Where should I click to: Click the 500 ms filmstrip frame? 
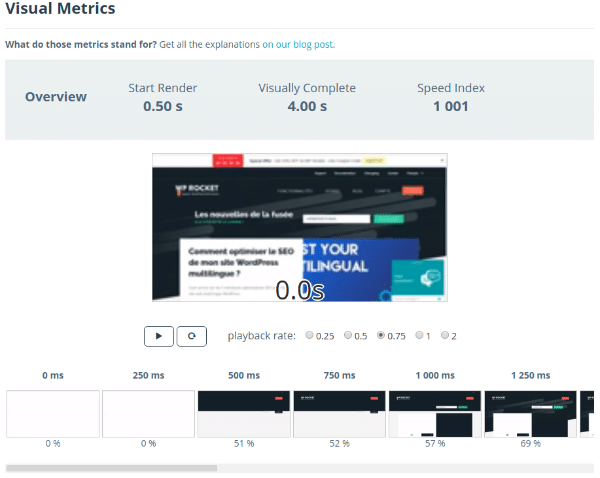(x=244, y=413)
